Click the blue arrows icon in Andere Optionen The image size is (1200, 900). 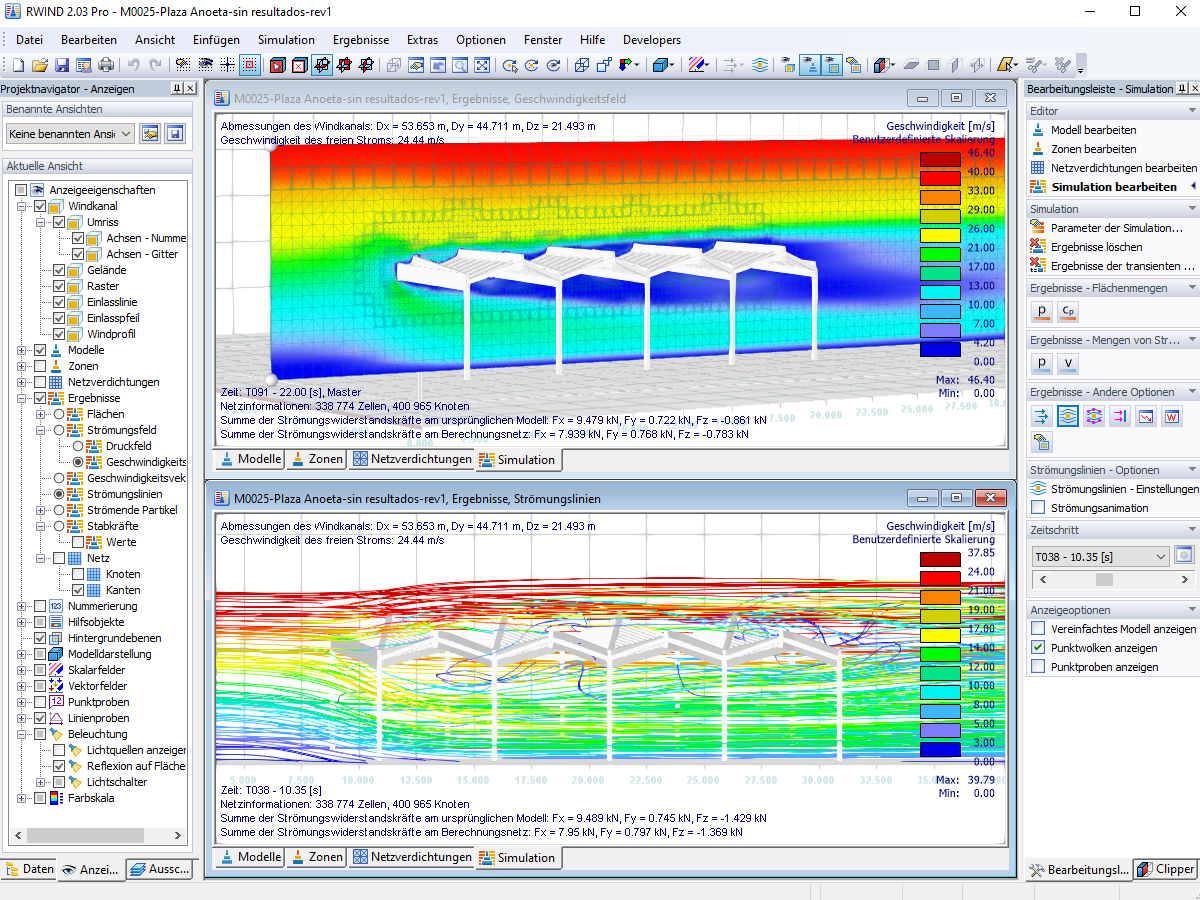tap(1041, 416)
